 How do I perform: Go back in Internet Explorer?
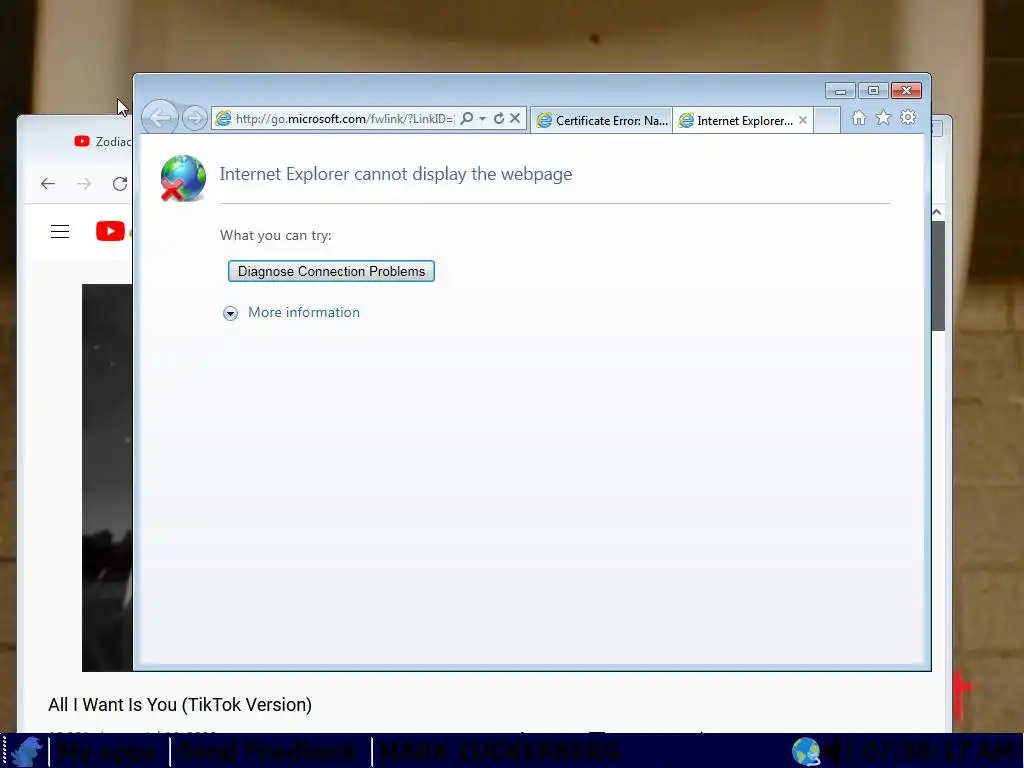[159, 118]
